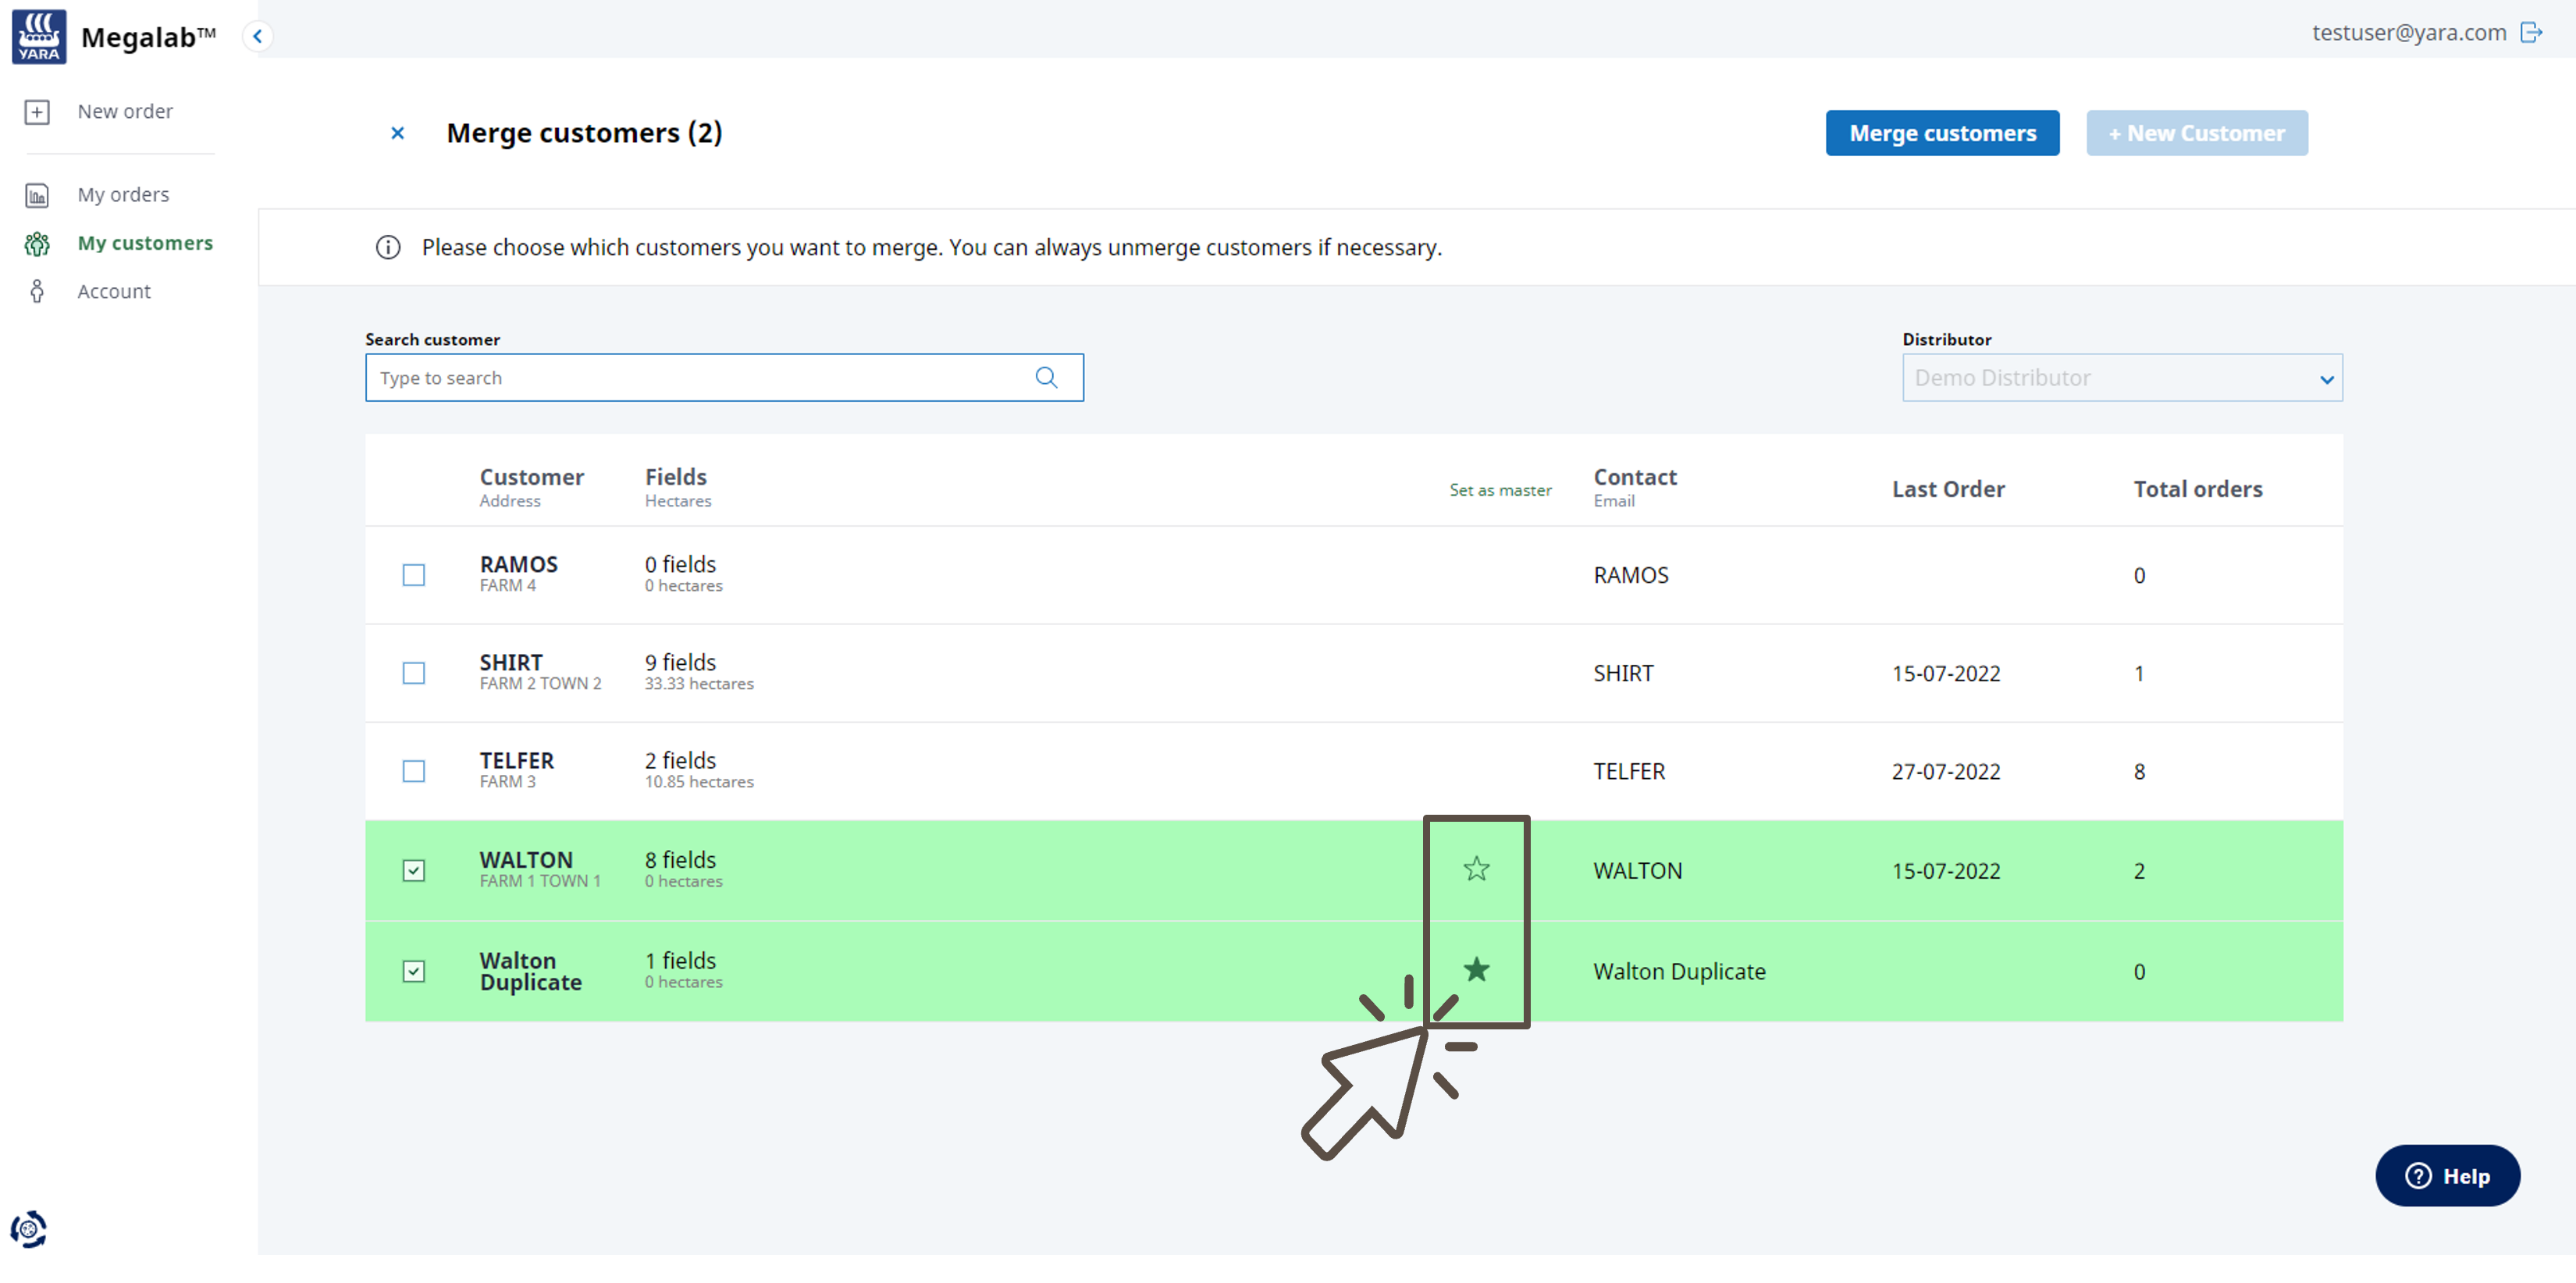Click the info icon beside merge notice

coord(388,247)
